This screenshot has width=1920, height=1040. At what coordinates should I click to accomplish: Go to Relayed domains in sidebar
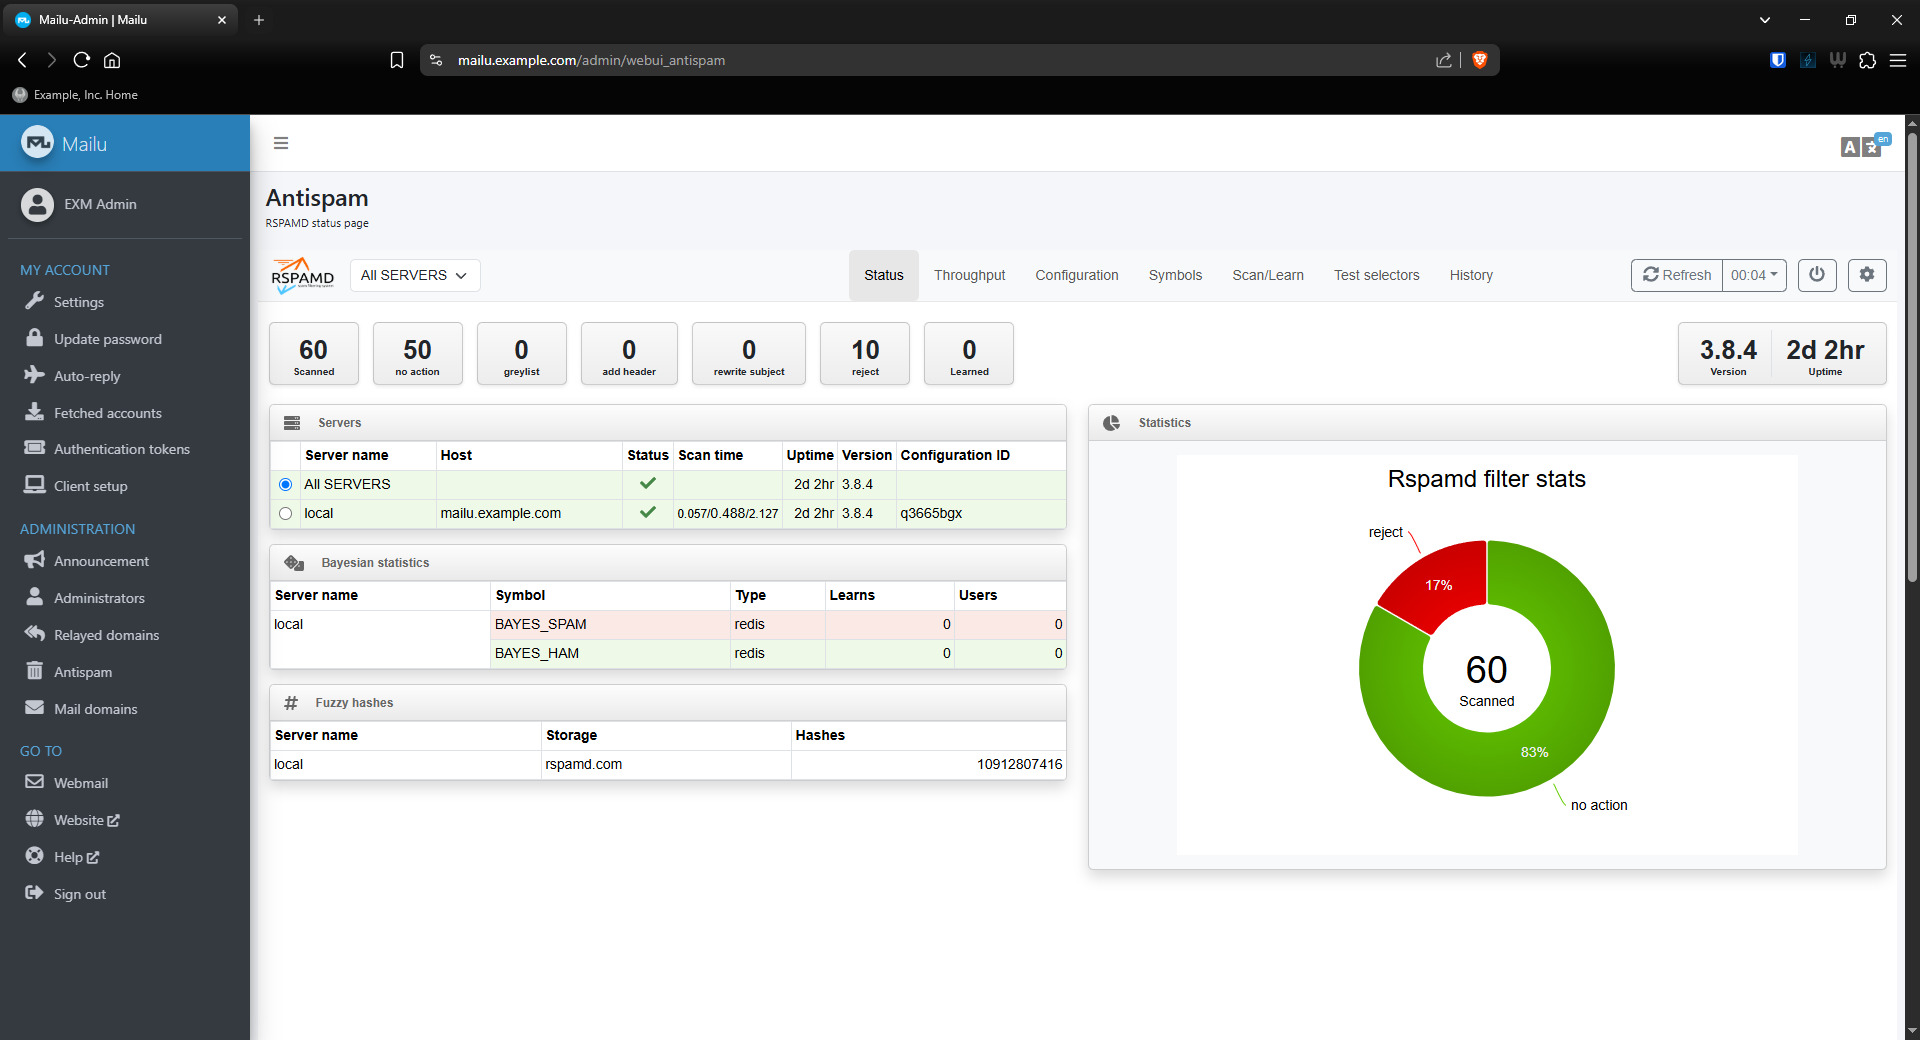click(106, 635)
